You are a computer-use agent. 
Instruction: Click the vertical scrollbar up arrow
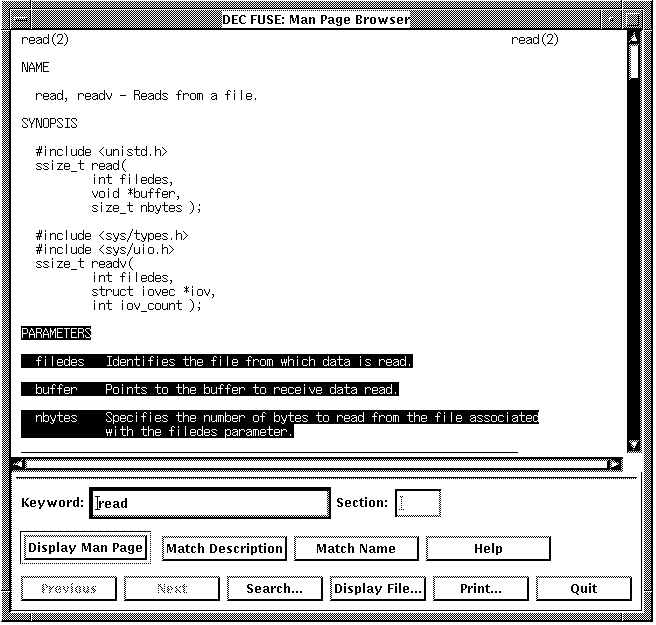[633, 37]
